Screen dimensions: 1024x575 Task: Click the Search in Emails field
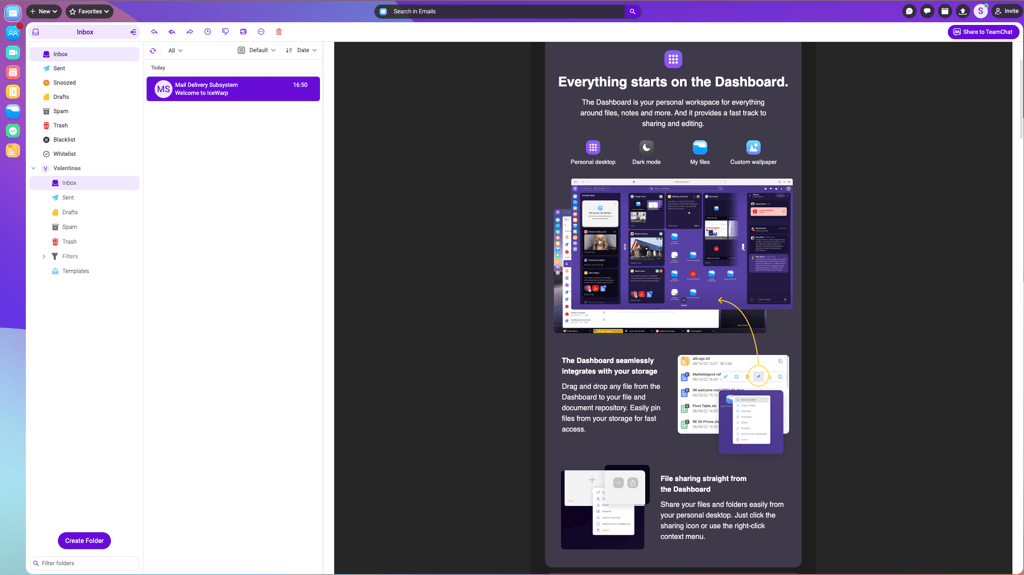pyautogui.click(x=502, y=11)
